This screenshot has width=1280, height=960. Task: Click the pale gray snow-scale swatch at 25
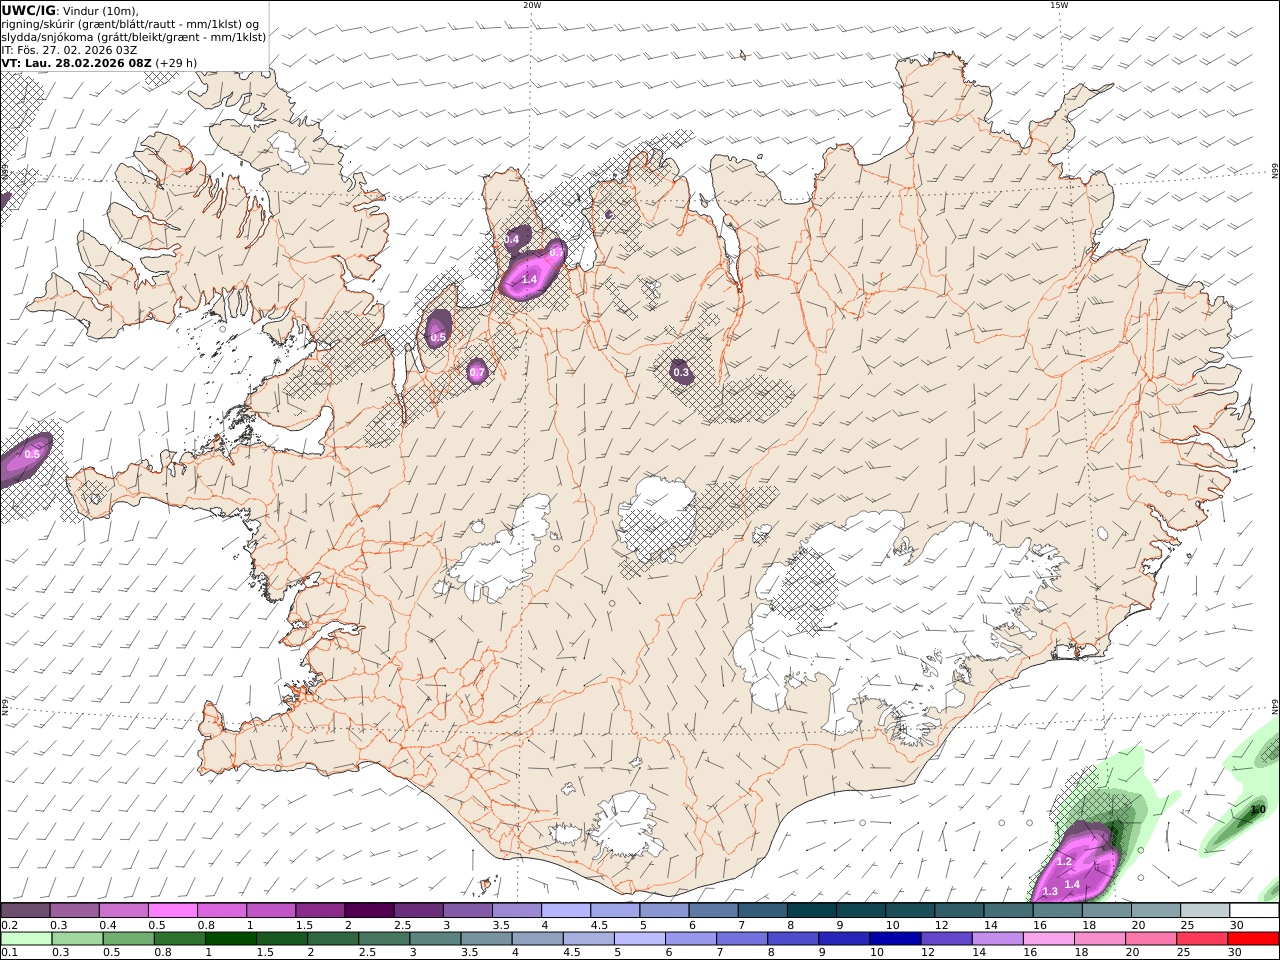click(x=1206, y=911)
